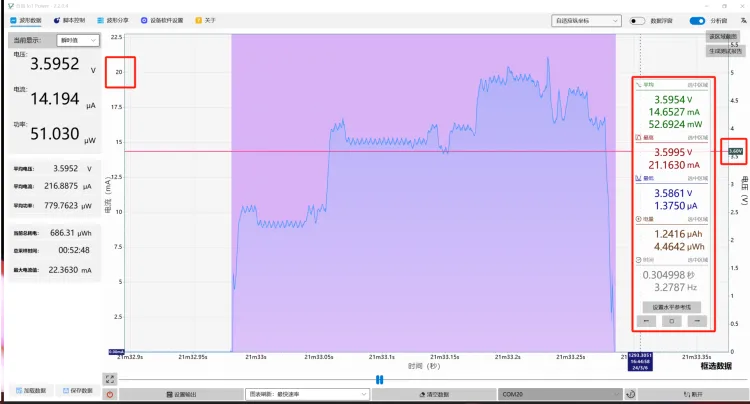Viewport: 750px width, 404px height.
Task: Click the 3.60V reference line marker on voltage axis
Action: point(736,151)
